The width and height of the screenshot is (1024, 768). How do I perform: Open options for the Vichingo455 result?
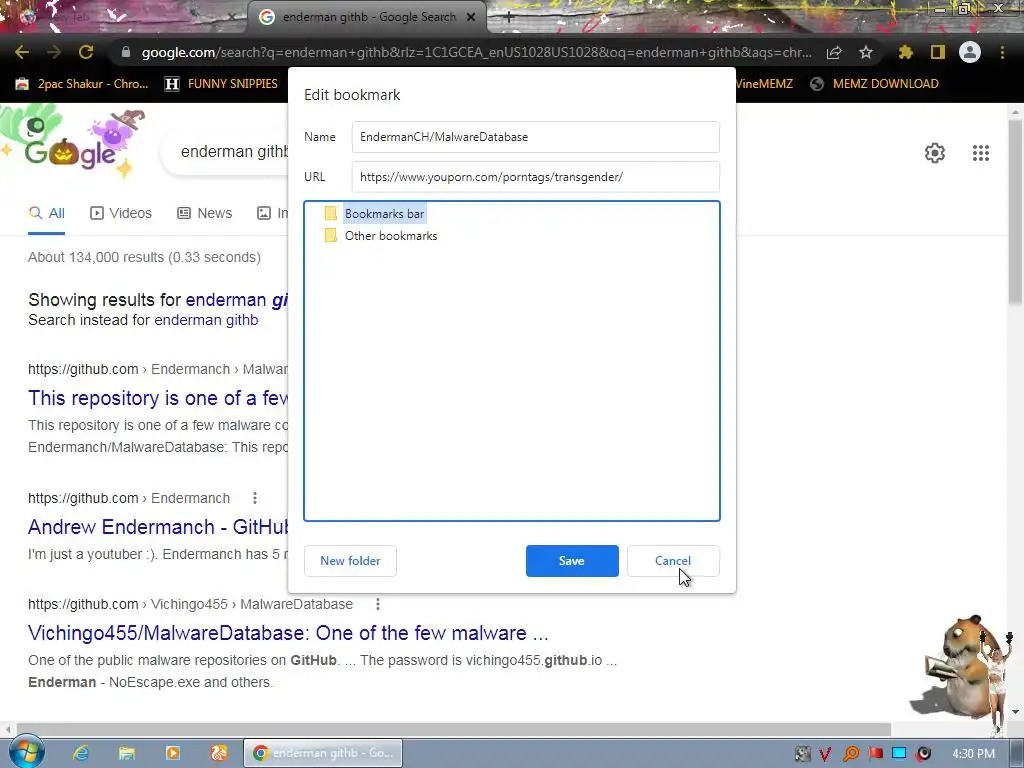pos(377,604)
